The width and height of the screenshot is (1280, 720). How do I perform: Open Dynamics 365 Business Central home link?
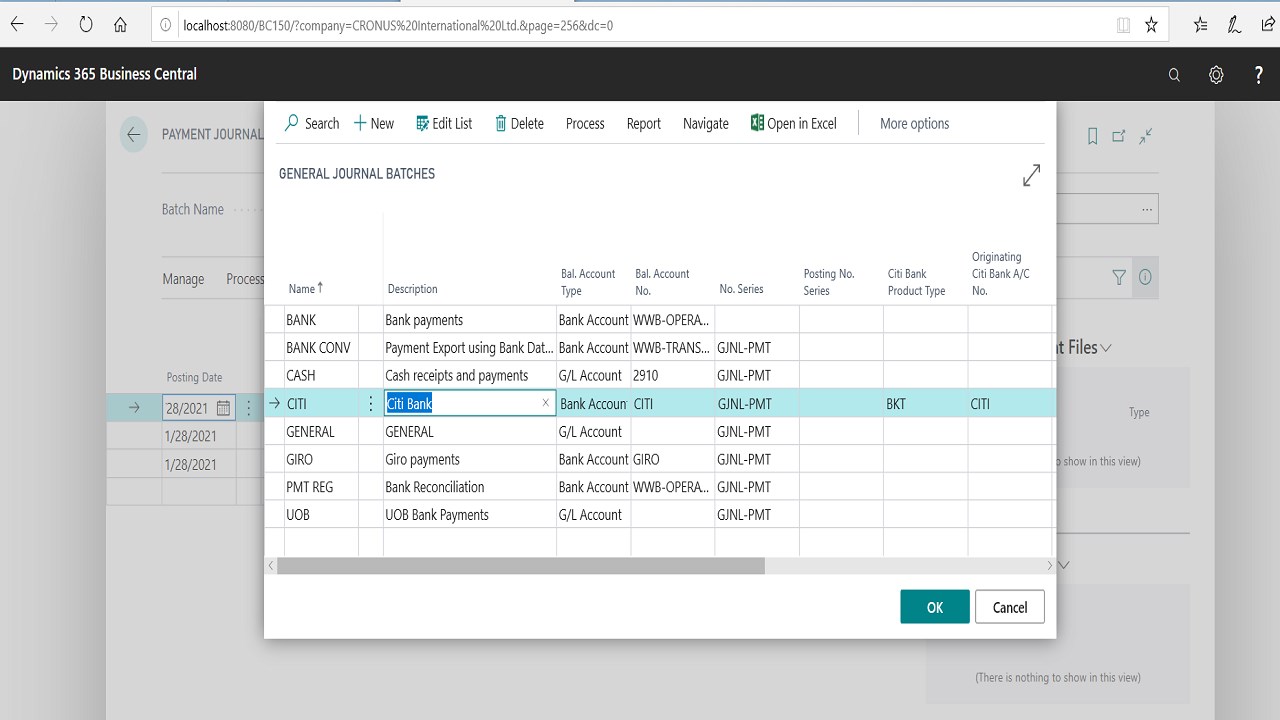tap(105, 74)
